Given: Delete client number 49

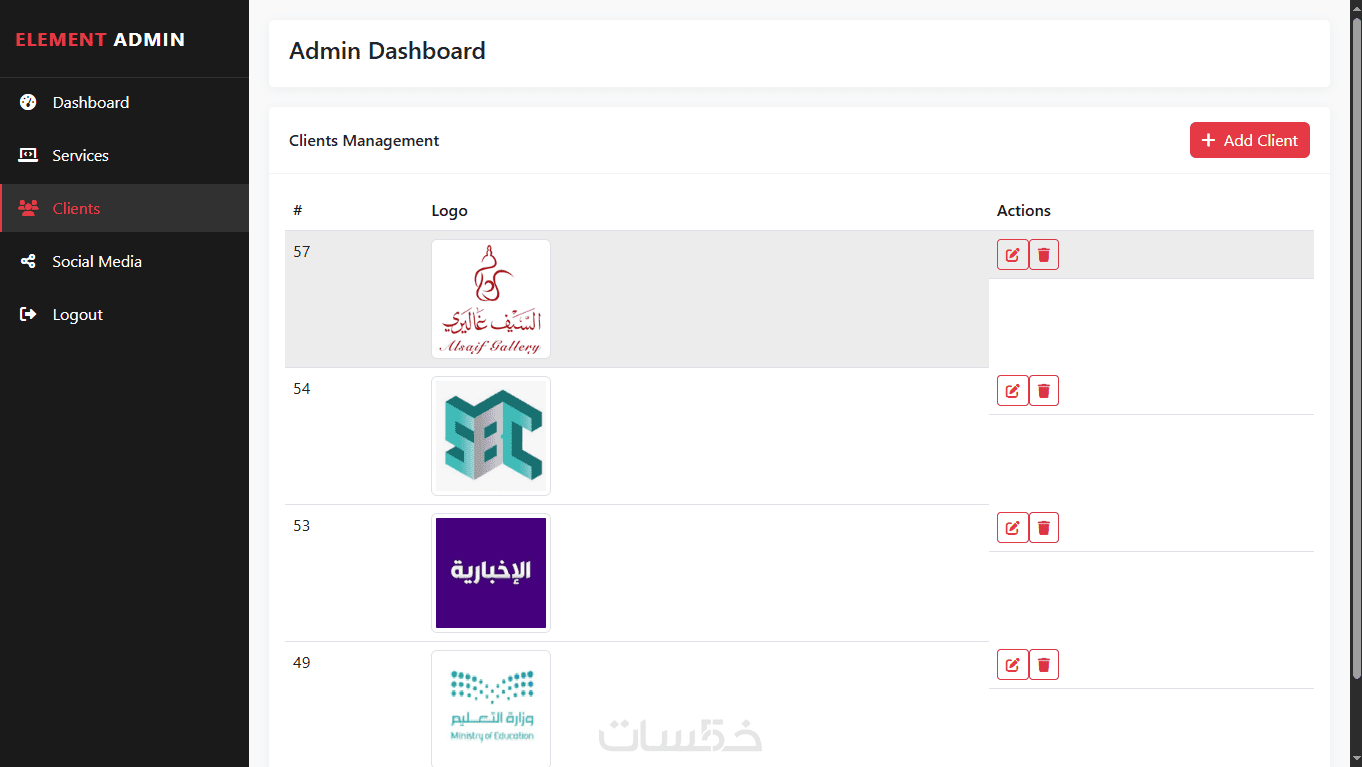Looking at the screenshot, I should pyautogui.click(x=1044, y=665).
